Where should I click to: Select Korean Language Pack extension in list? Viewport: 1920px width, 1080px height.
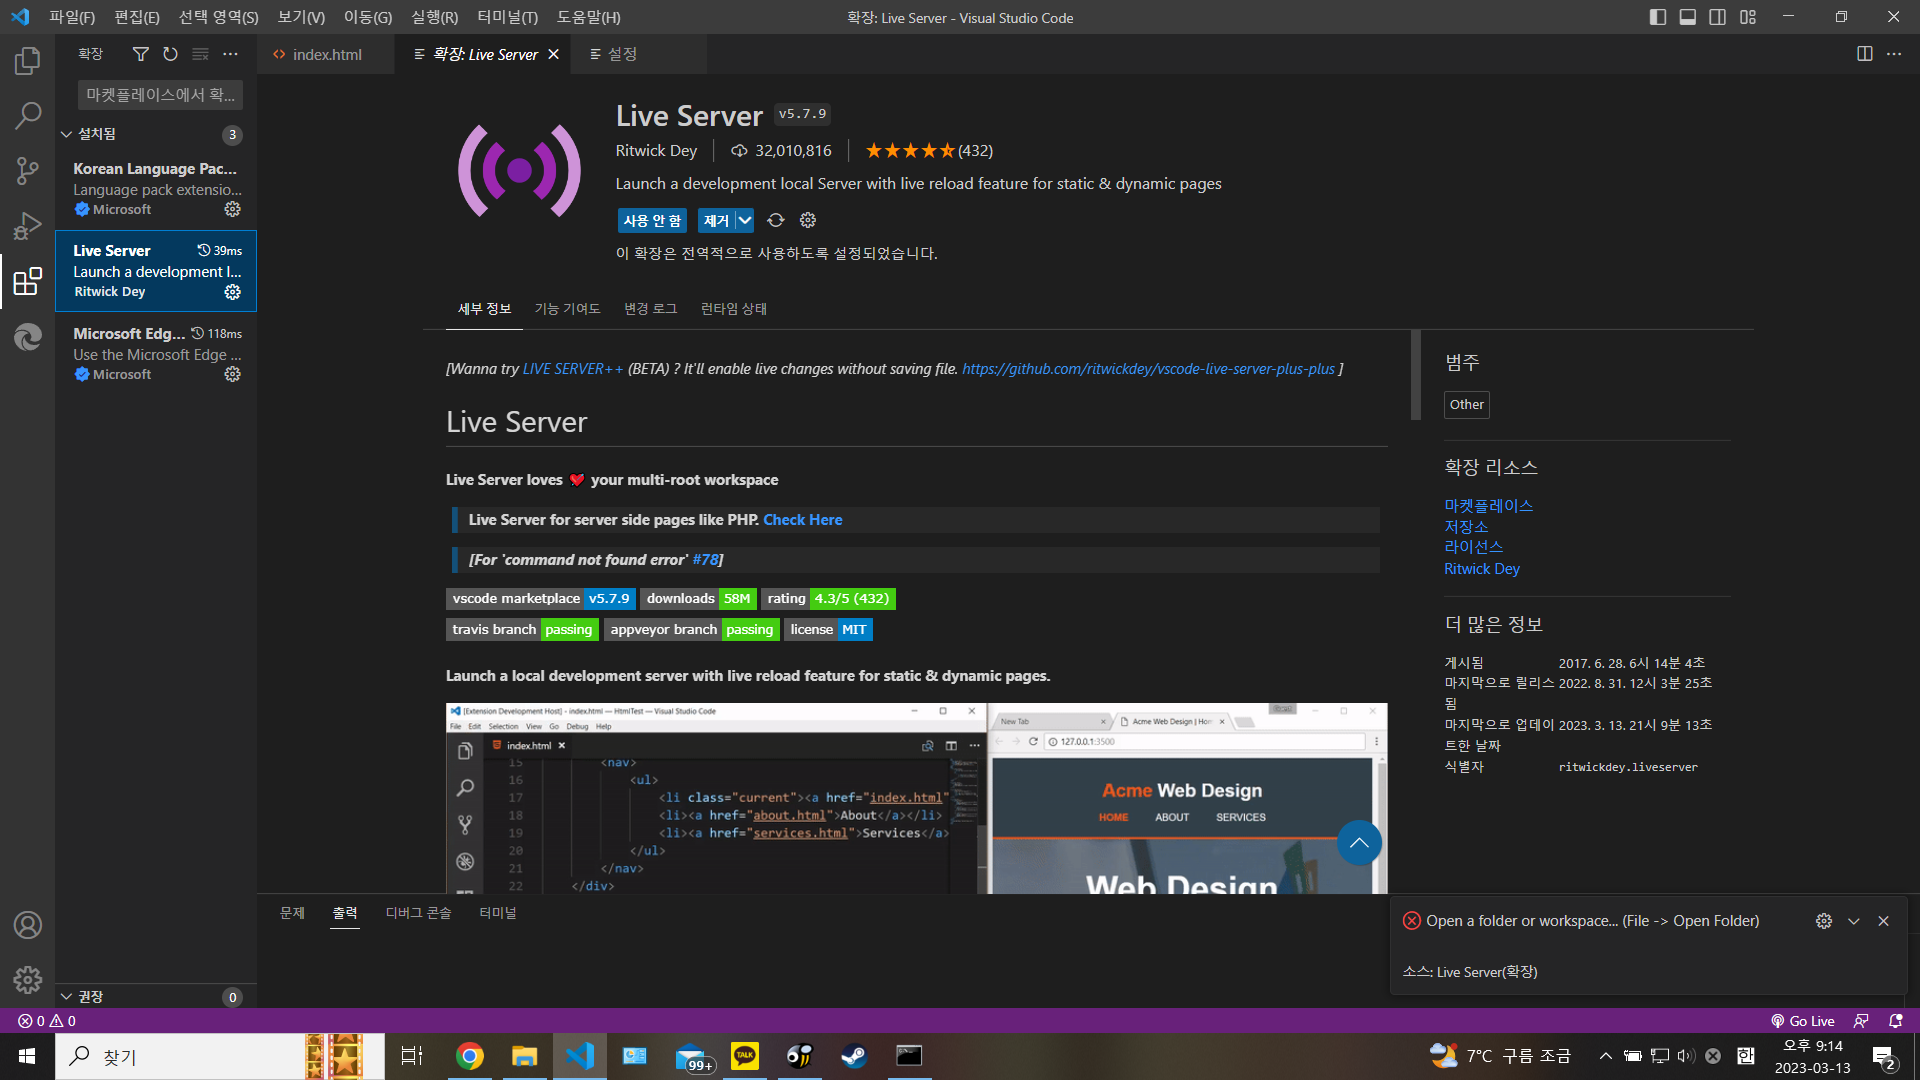click(156, 189)
